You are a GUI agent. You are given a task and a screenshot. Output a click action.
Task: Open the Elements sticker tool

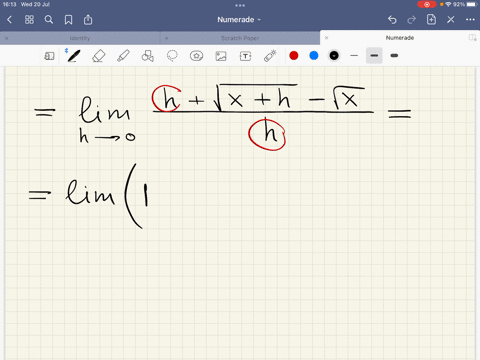[x=196, y=56]
